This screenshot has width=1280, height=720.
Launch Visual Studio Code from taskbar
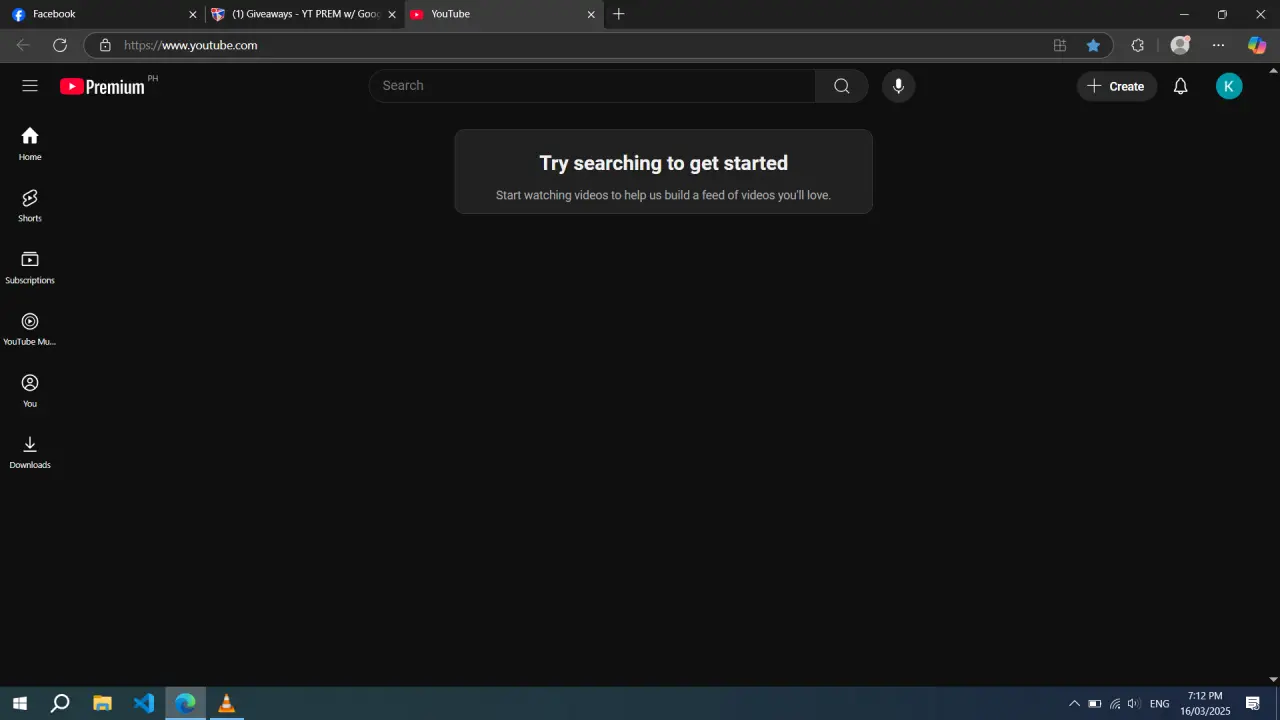click(x=144, y=703)
